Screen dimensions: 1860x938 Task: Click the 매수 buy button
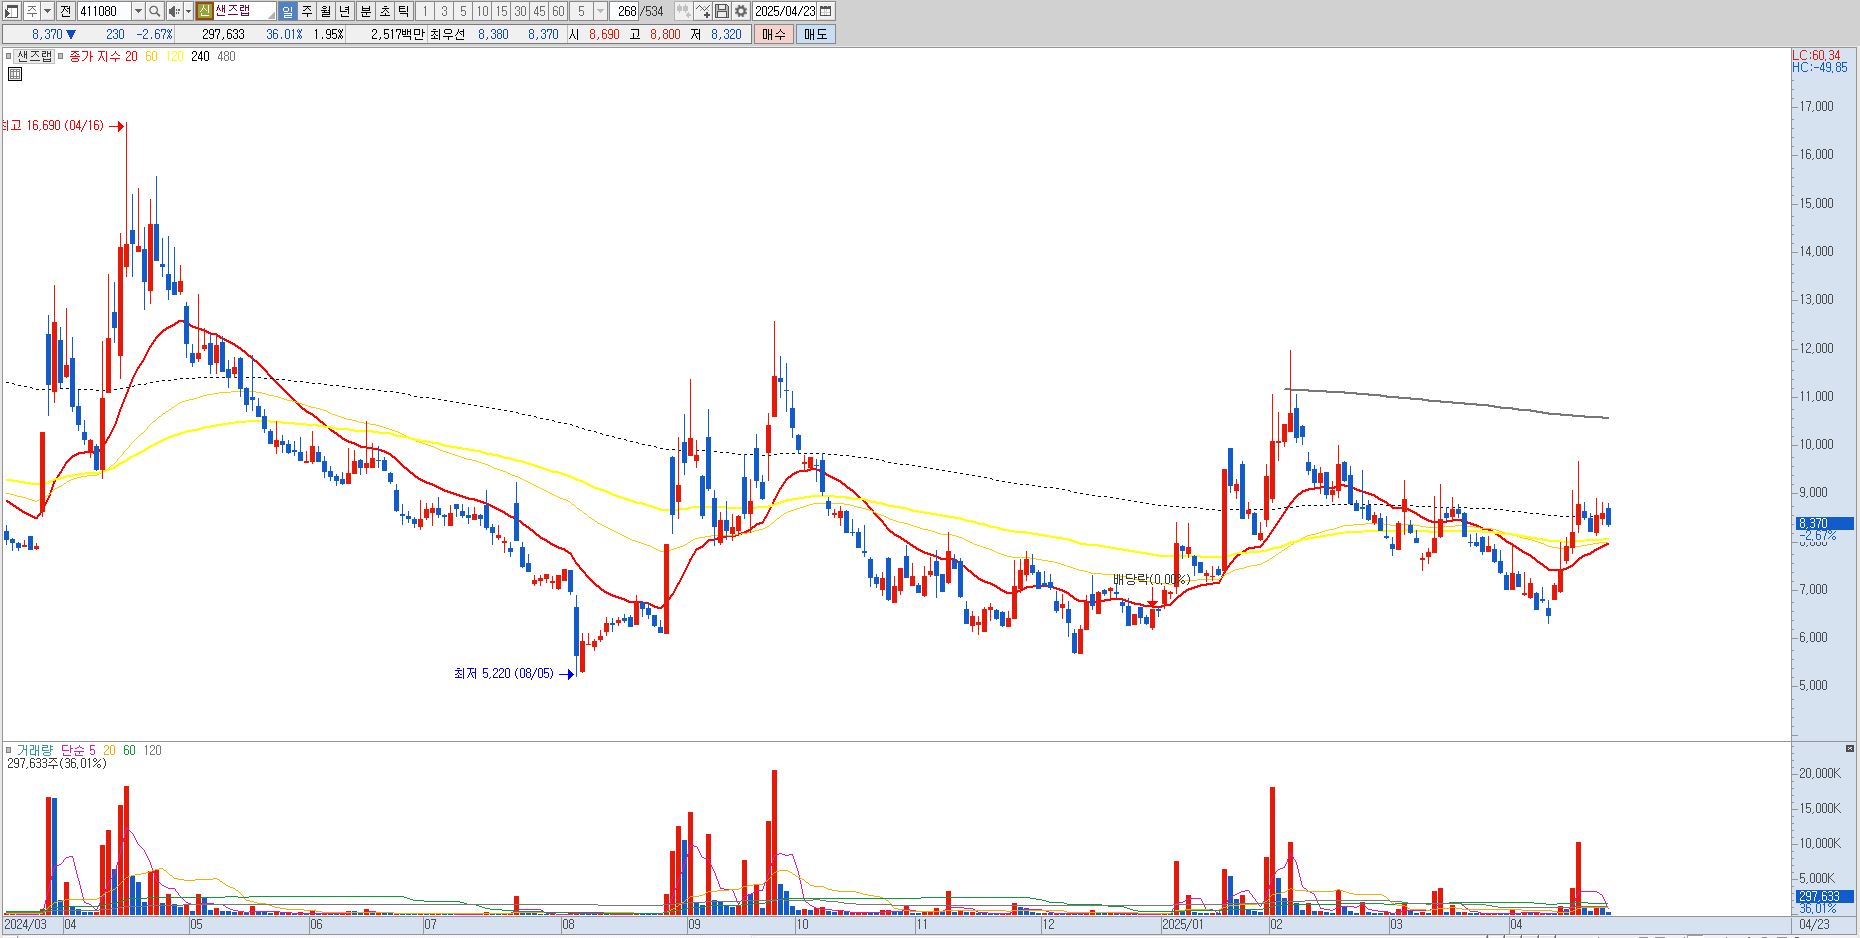pos(774,34)
